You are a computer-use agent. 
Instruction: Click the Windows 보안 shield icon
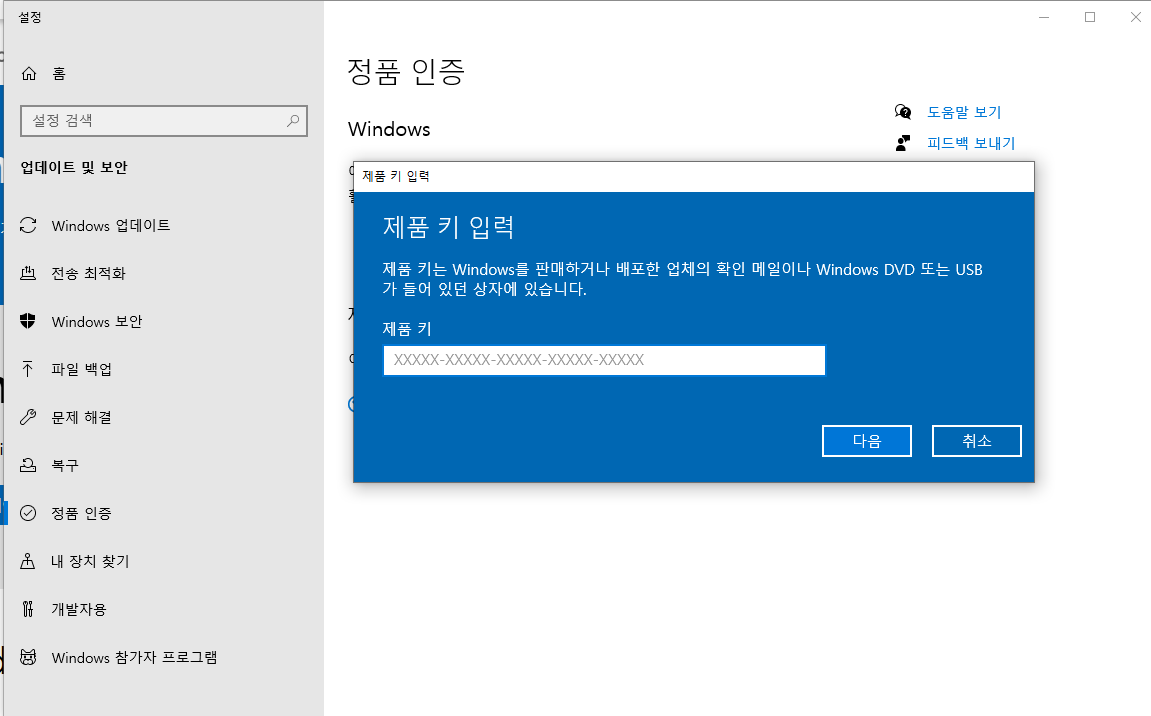click(28, 321)
